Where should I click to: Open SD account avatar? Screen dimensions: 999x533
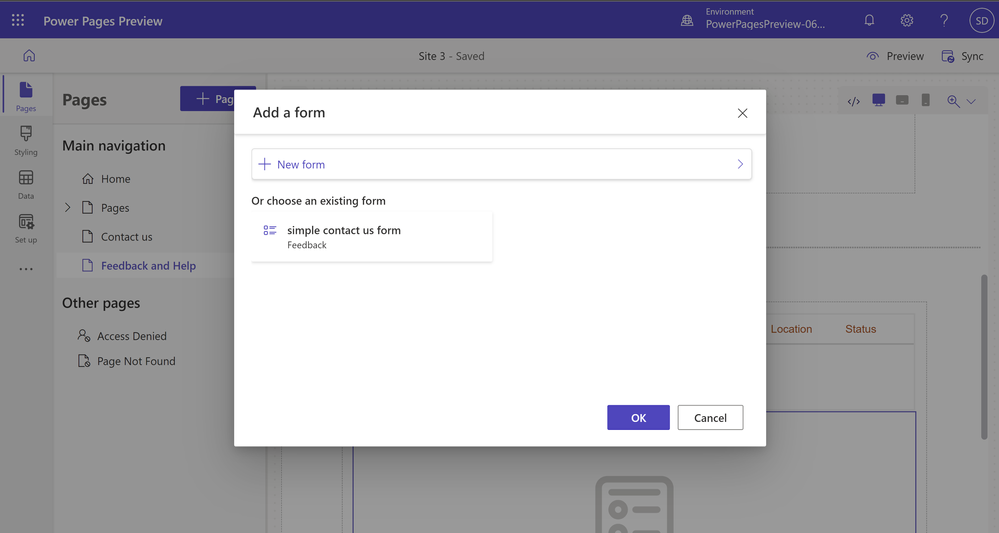(982, 20)
